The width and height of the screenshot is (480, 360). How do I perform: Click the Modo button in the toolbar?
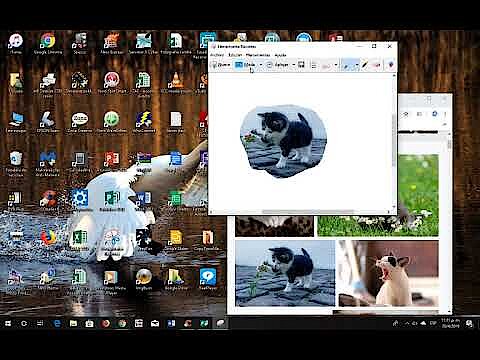246,65
